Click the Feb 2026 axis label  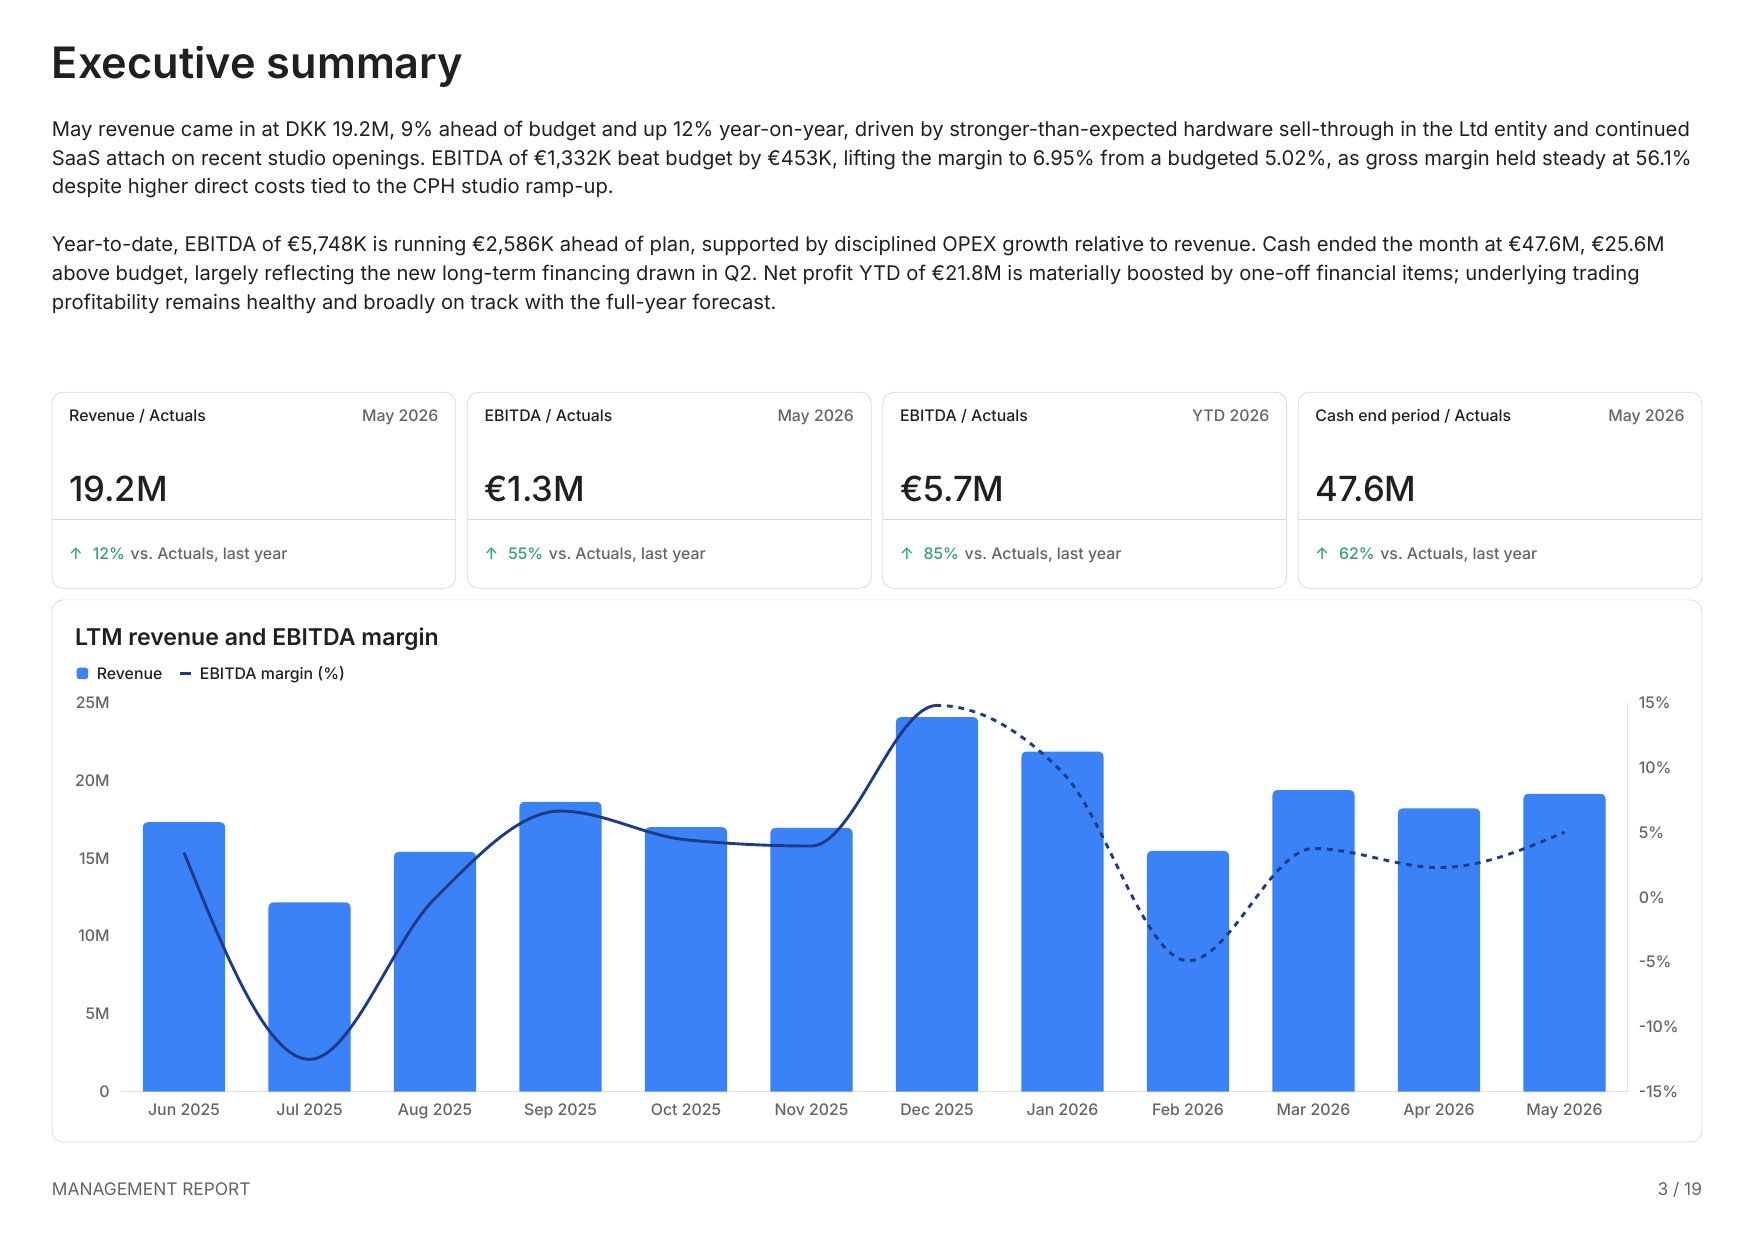(1188, 1110)
